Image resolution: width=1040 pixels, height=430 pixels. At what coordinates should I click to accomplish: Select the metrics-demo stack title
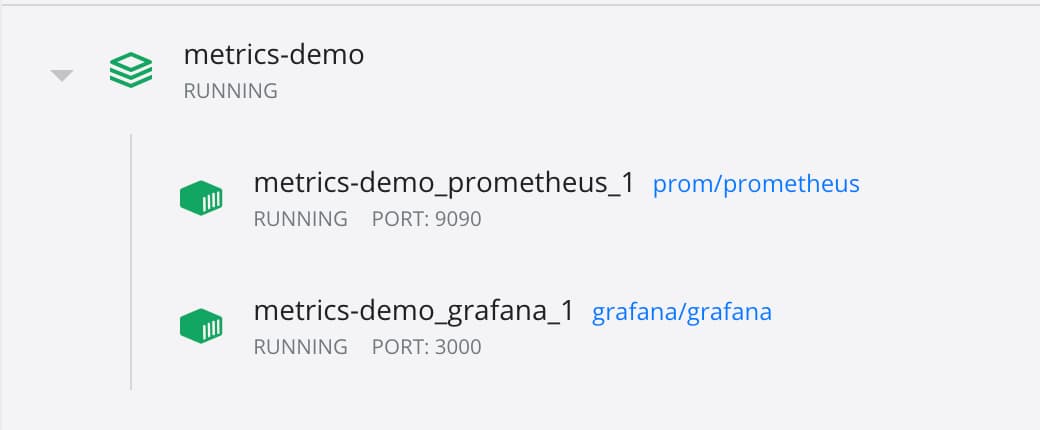point(274,54)
